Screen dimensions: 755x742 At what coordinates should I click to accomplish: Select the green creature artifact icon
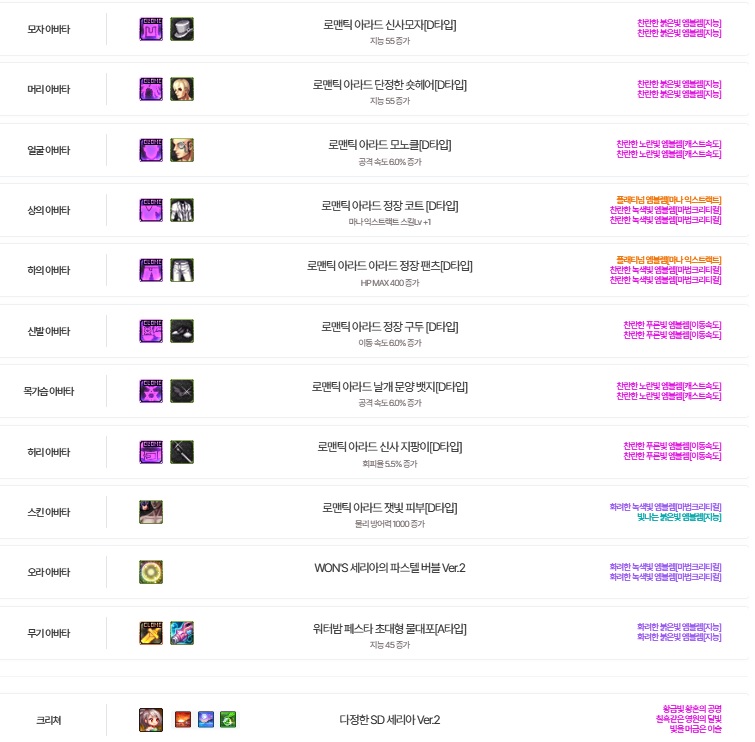(x=228, y=720)
